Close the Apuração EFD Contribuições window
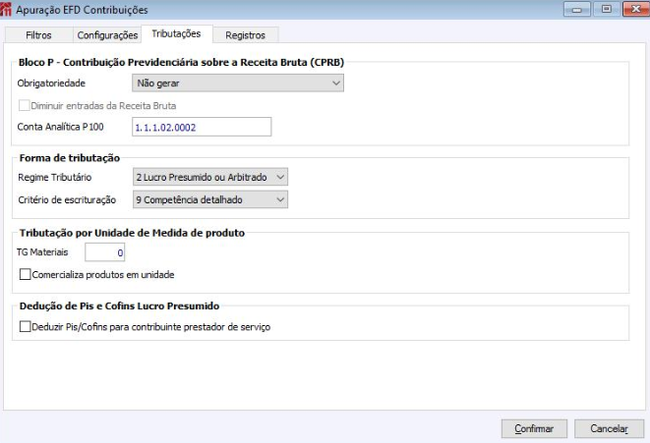 (x=636, y=9)
